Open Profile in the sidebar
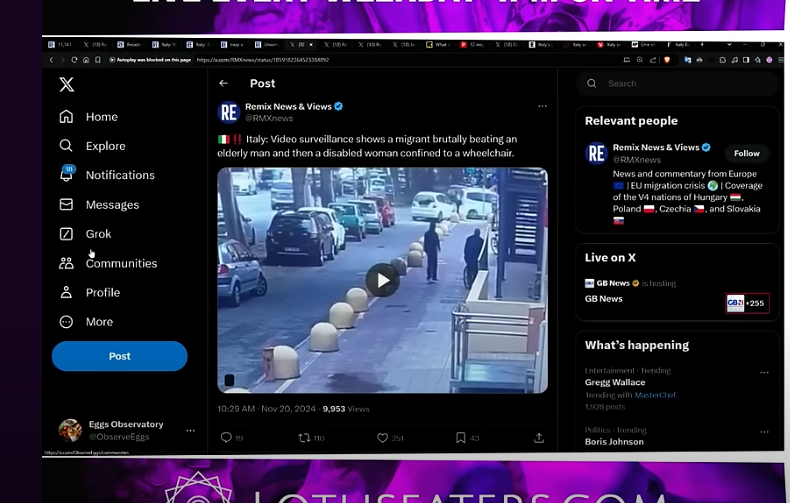This screenshot has height=503, width=790. coord(90,292)
